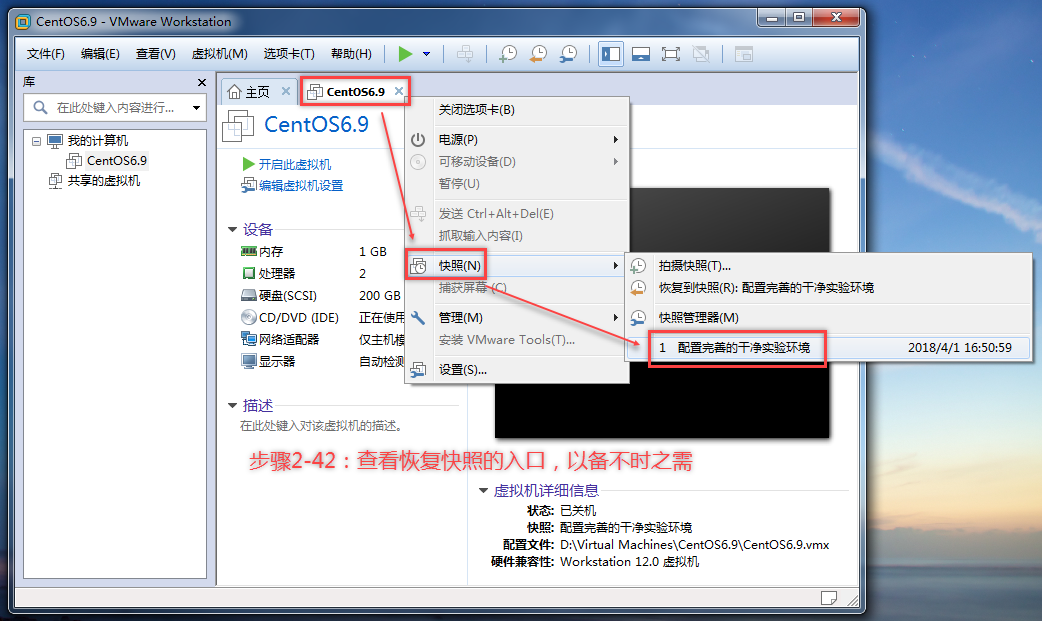Open the library search dropdown arrow
The height and width of the screenshot is (621, 1042).
[197, 108]
